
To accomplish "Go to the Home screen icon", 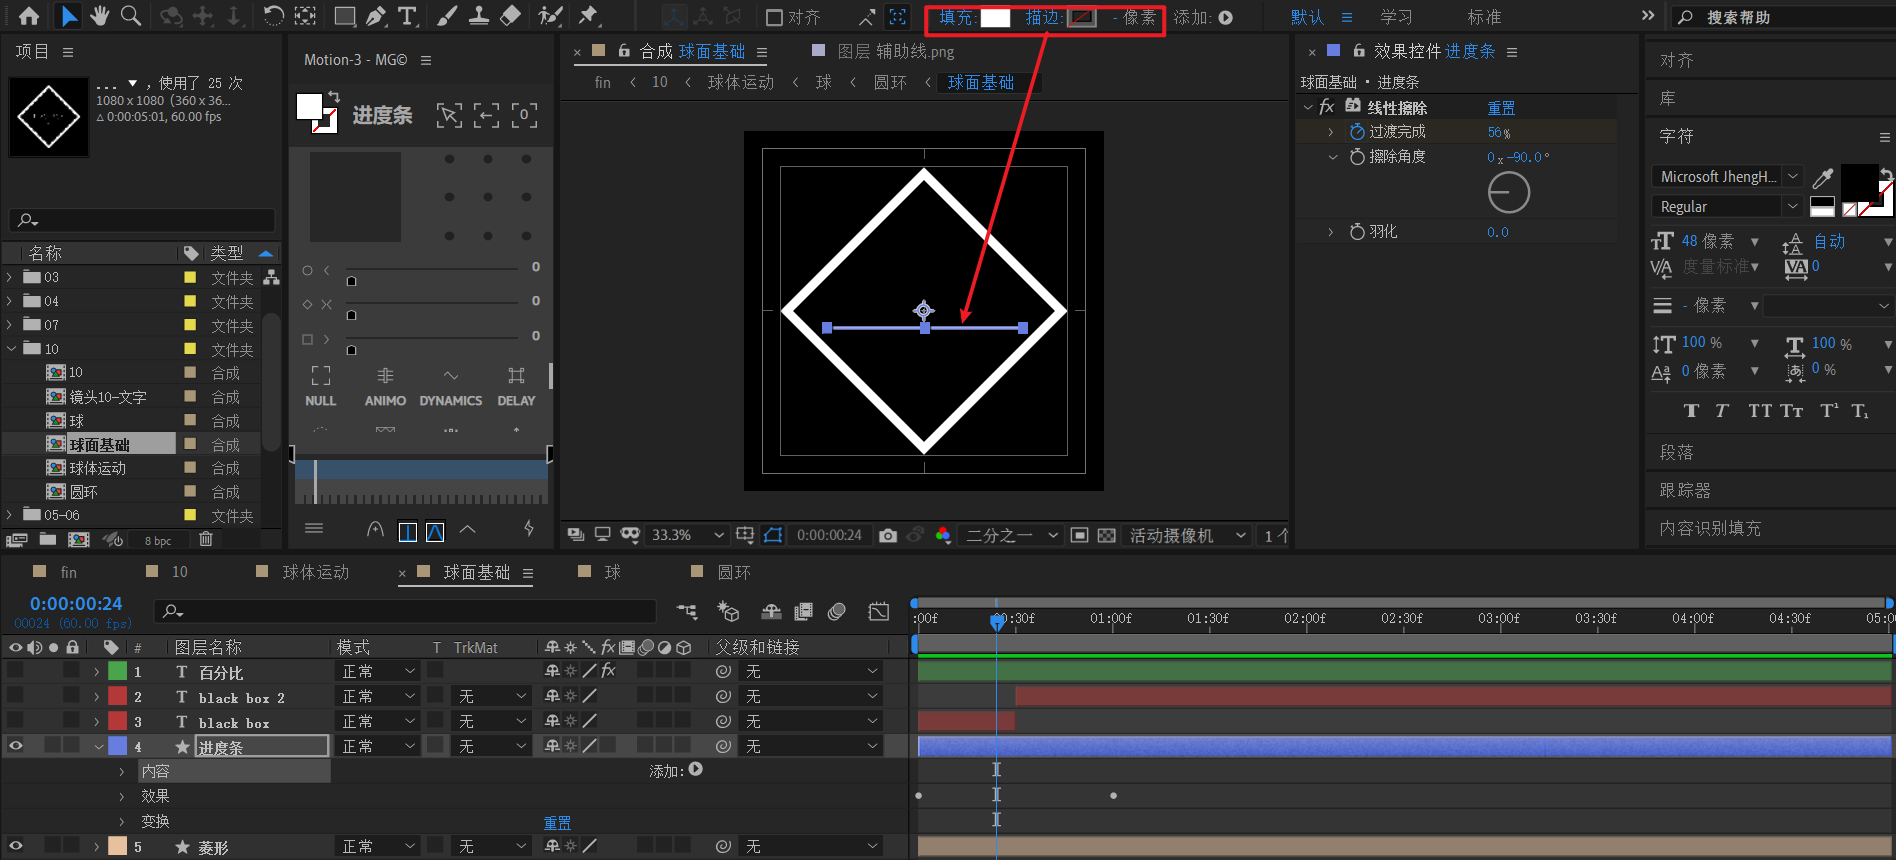I will [x=29, y=16].
